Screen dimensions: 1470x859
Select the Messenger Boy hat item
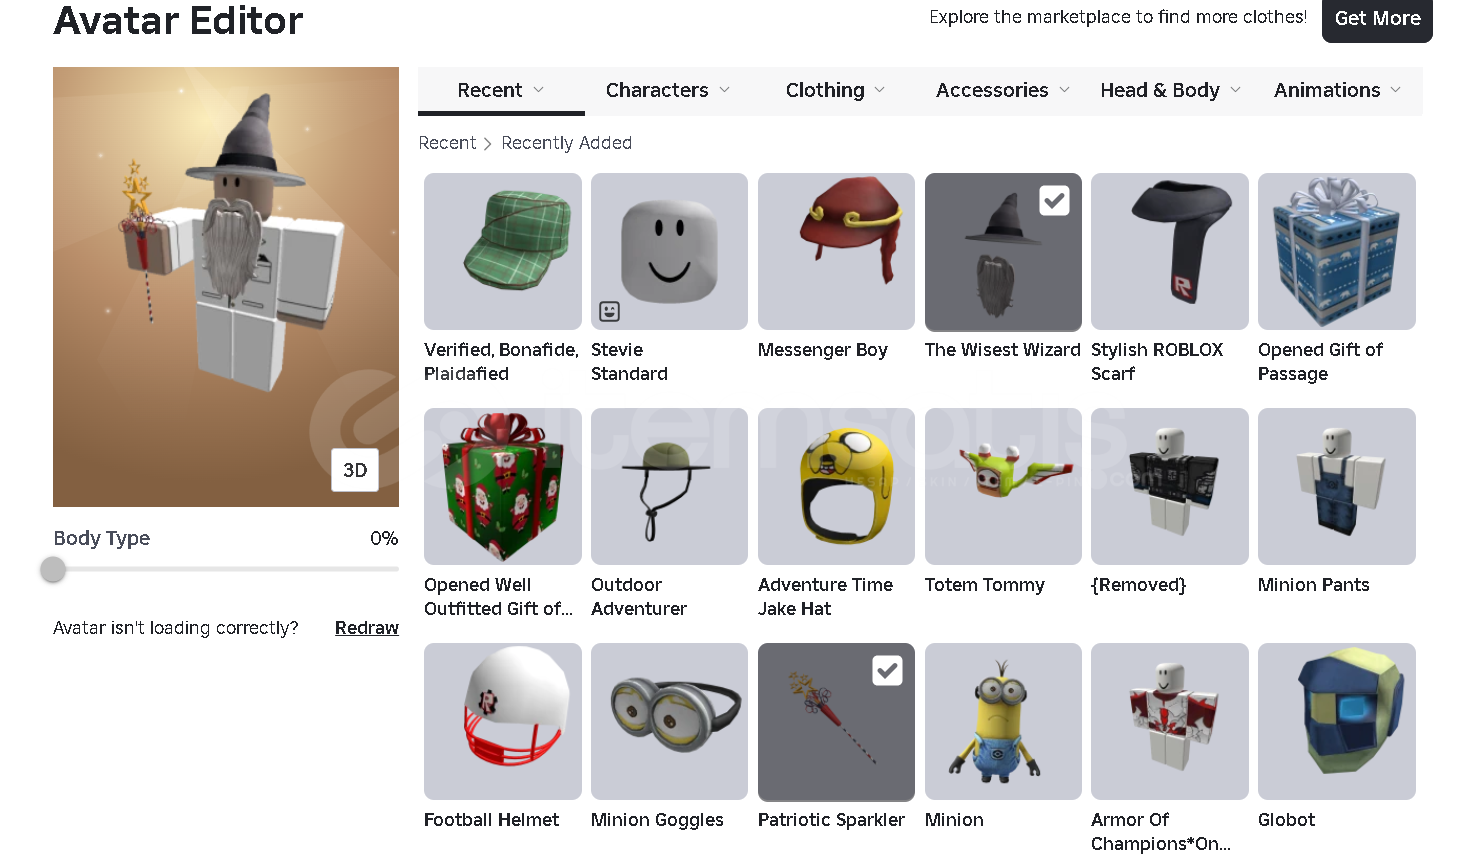click(x=836, y=251)
